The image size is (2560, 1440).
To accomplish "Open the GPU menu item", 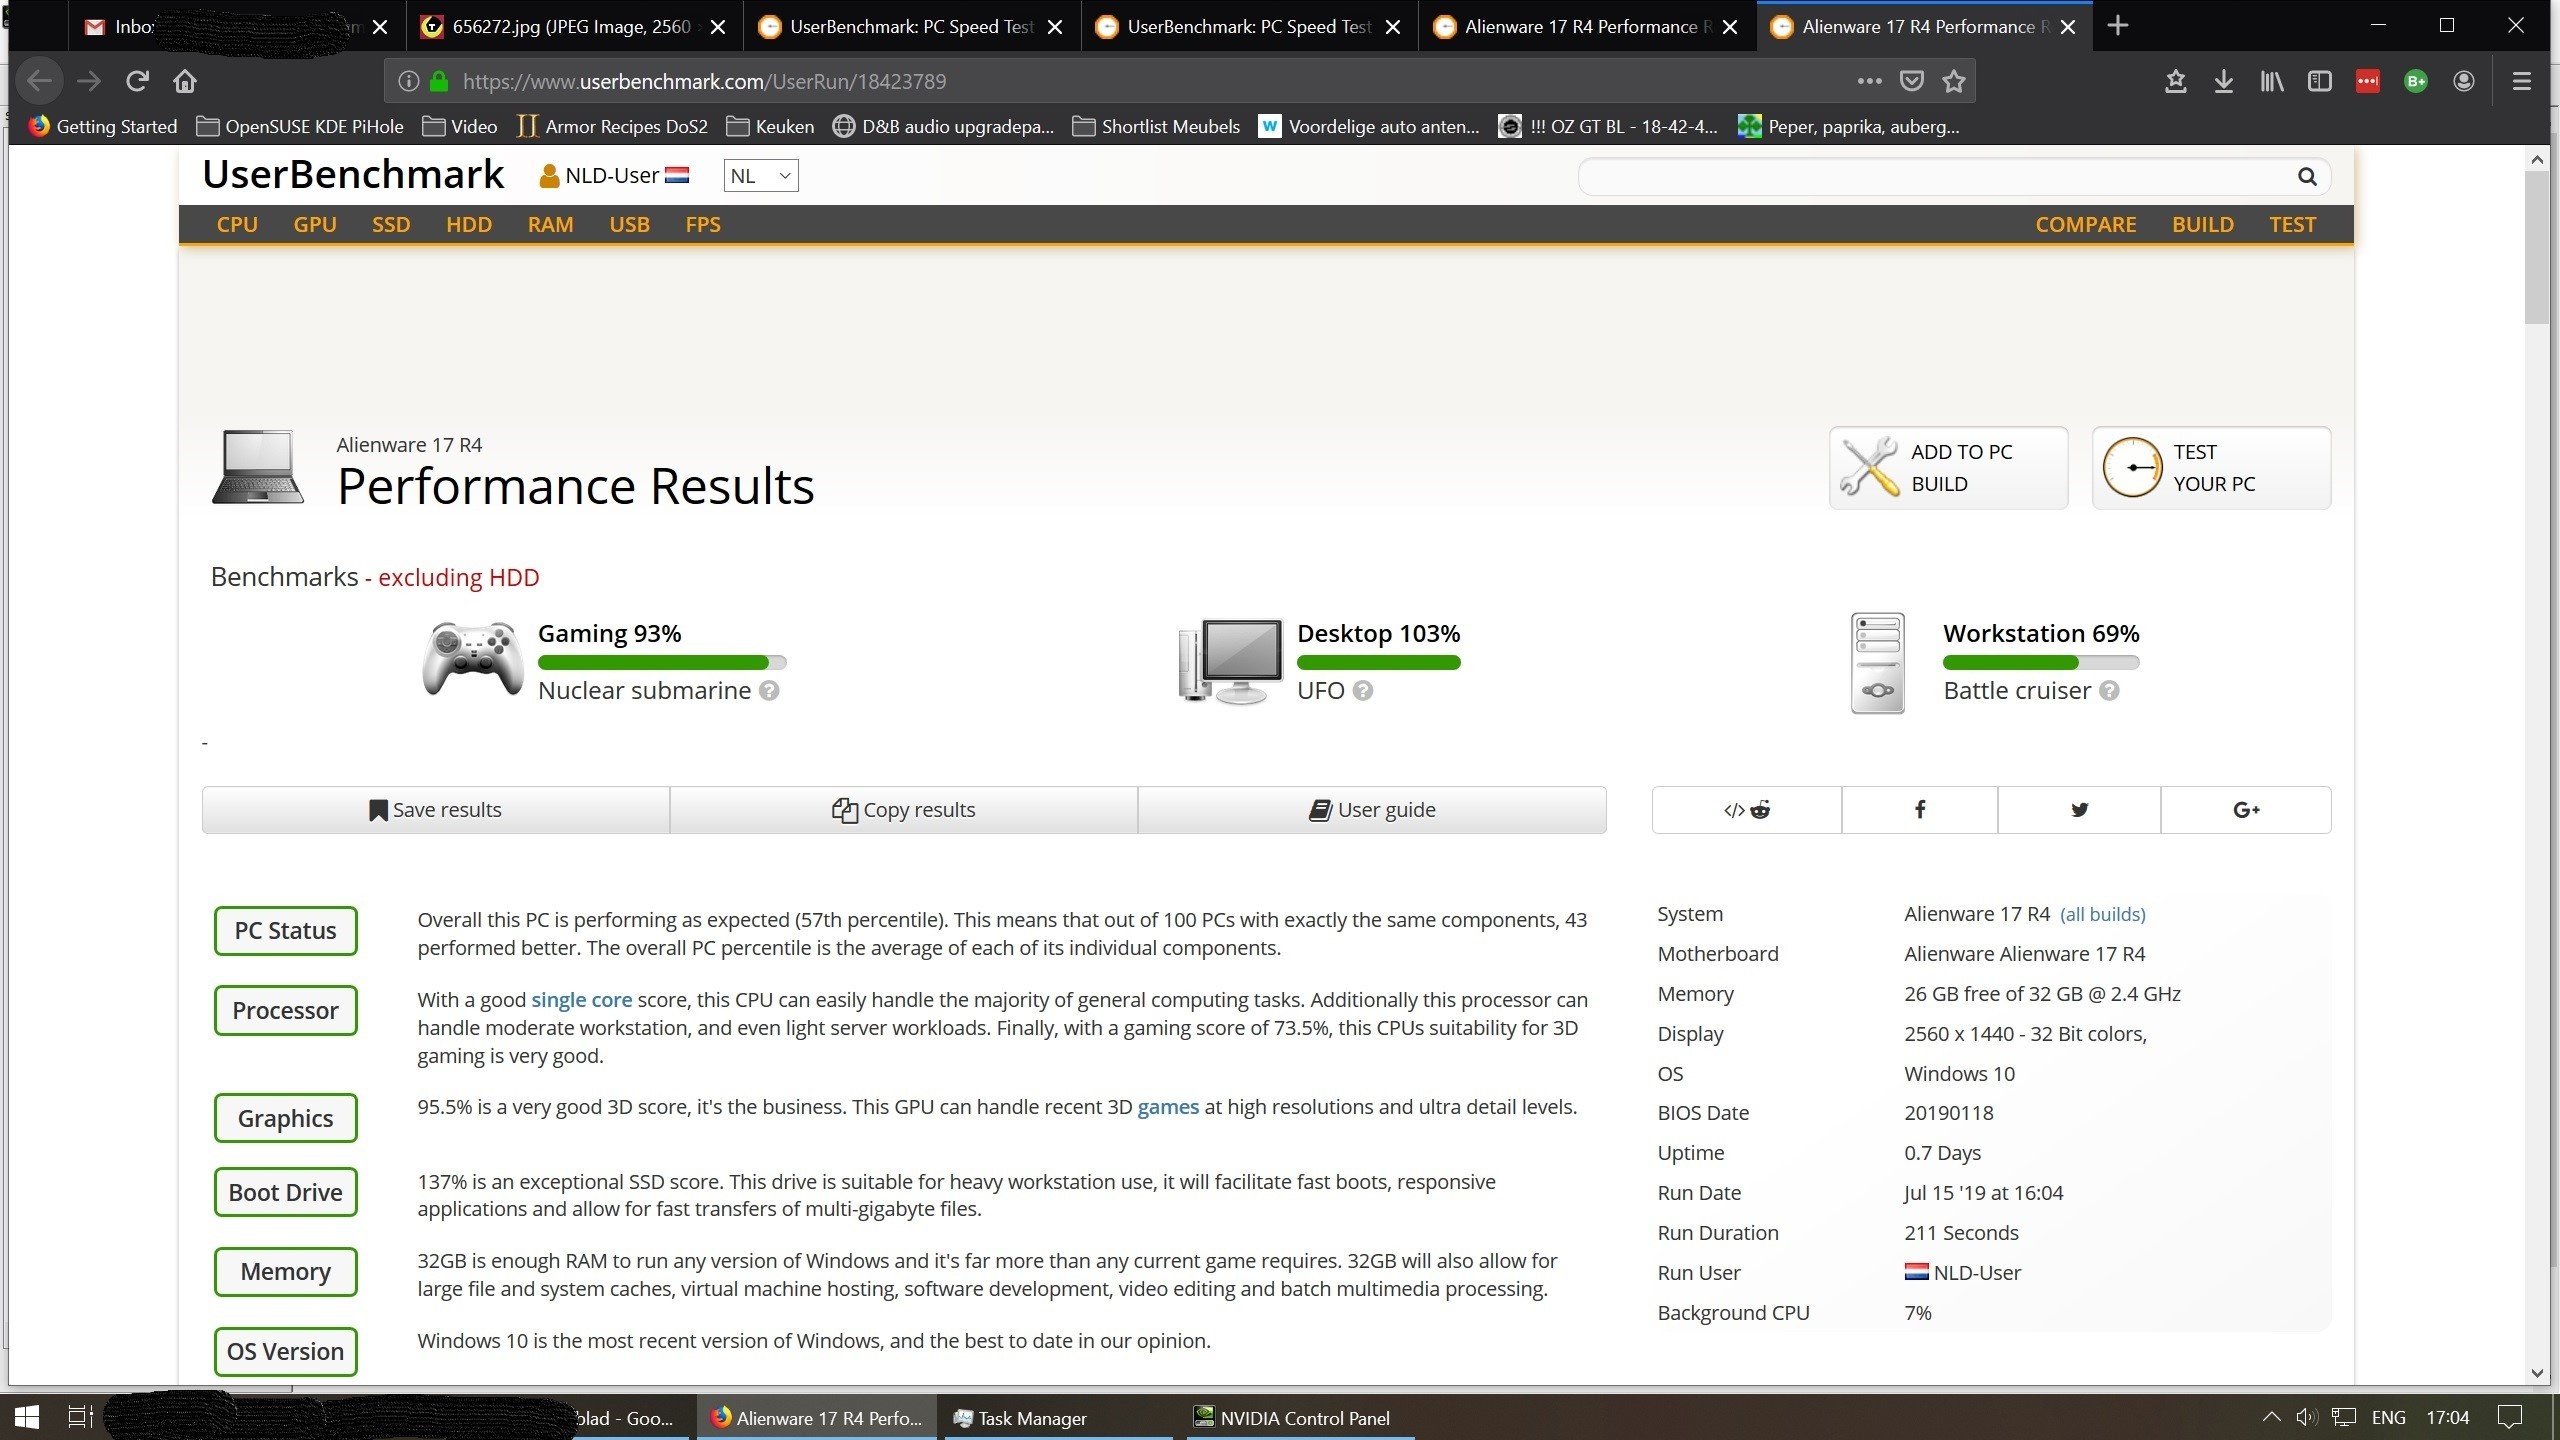I will (314, 225).
